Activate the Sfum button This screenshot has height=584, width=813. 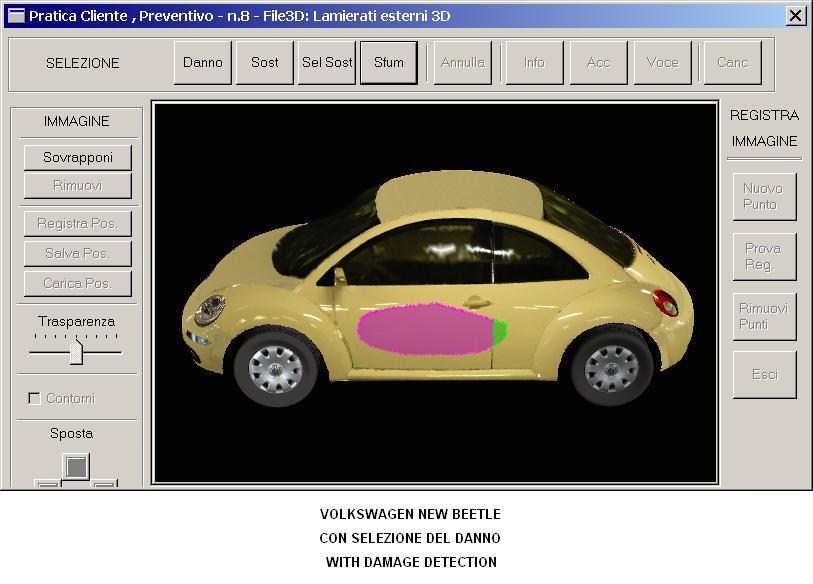point(389,63)
